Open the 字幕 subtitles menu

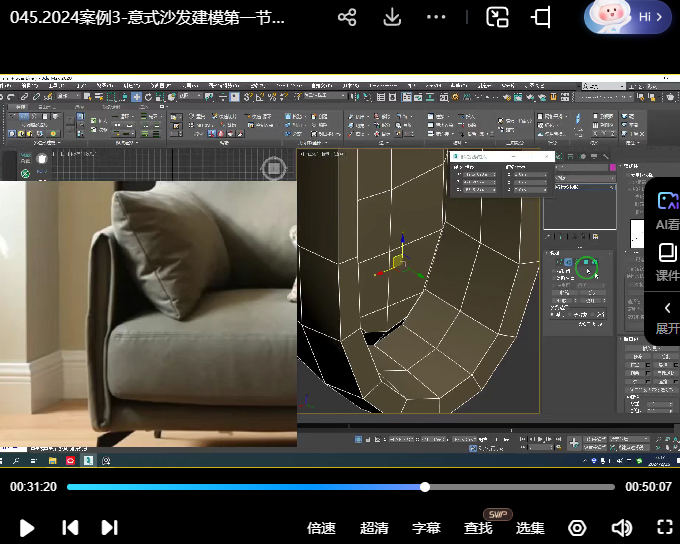click(426, 528)
